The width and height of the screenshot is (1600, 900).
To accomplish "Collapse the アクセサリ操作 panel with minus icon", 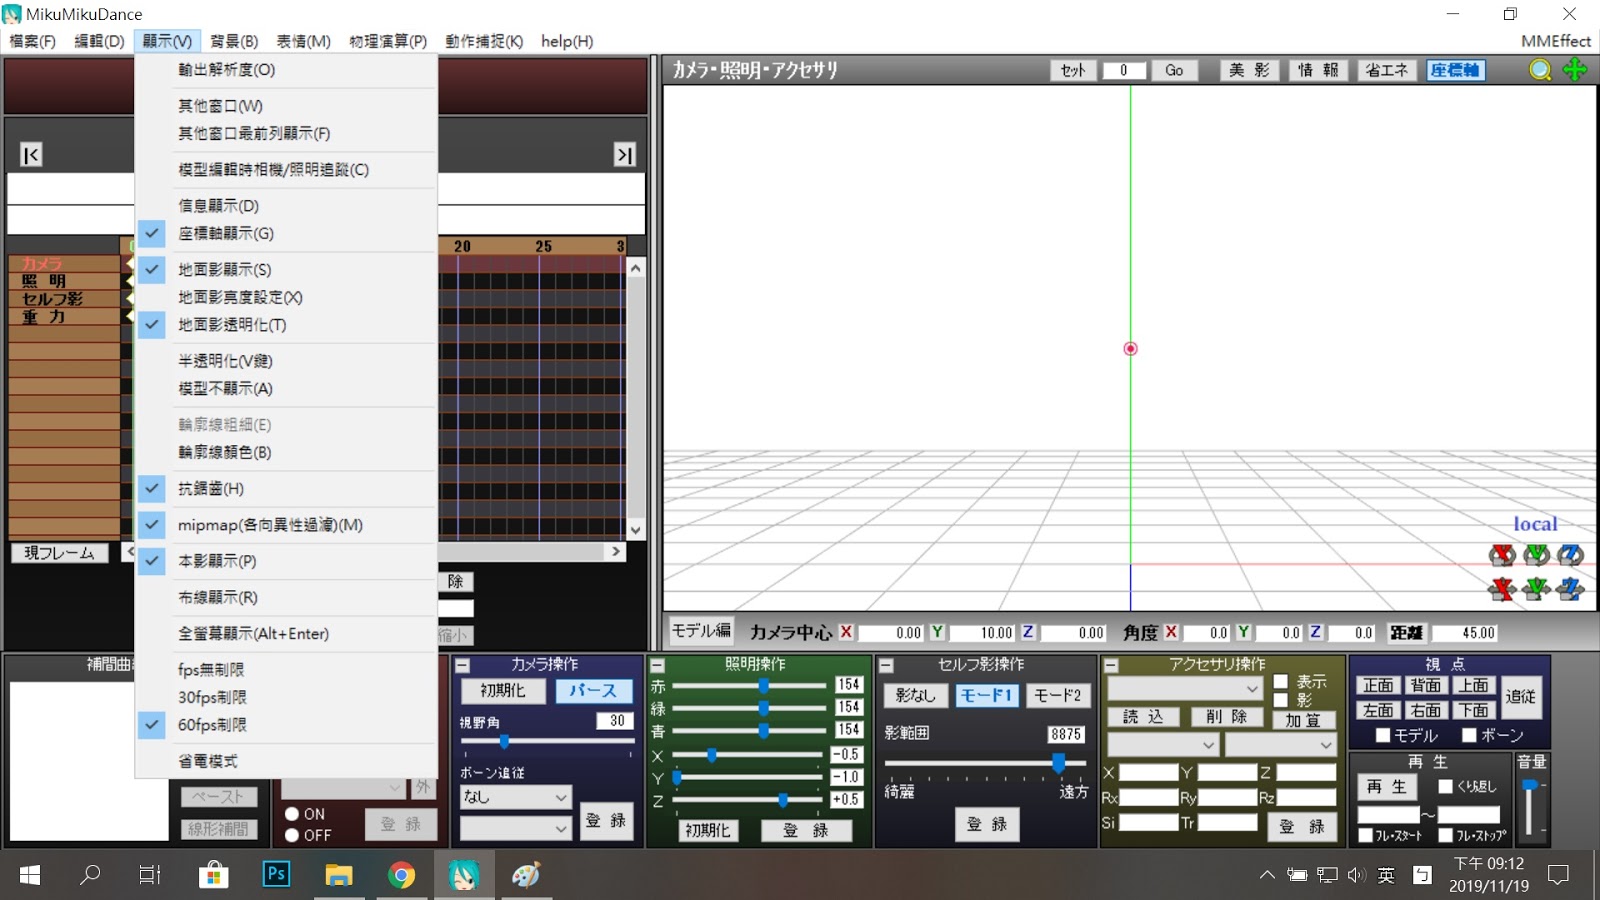I will pyautogui.click(x=1110, y=665).
